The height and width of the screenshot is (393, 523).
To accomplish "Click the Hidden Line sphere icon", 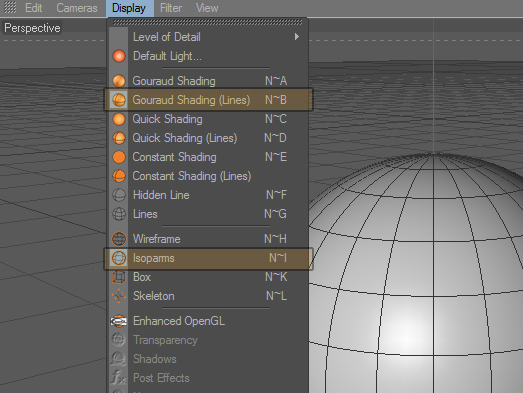I will 119,195.
